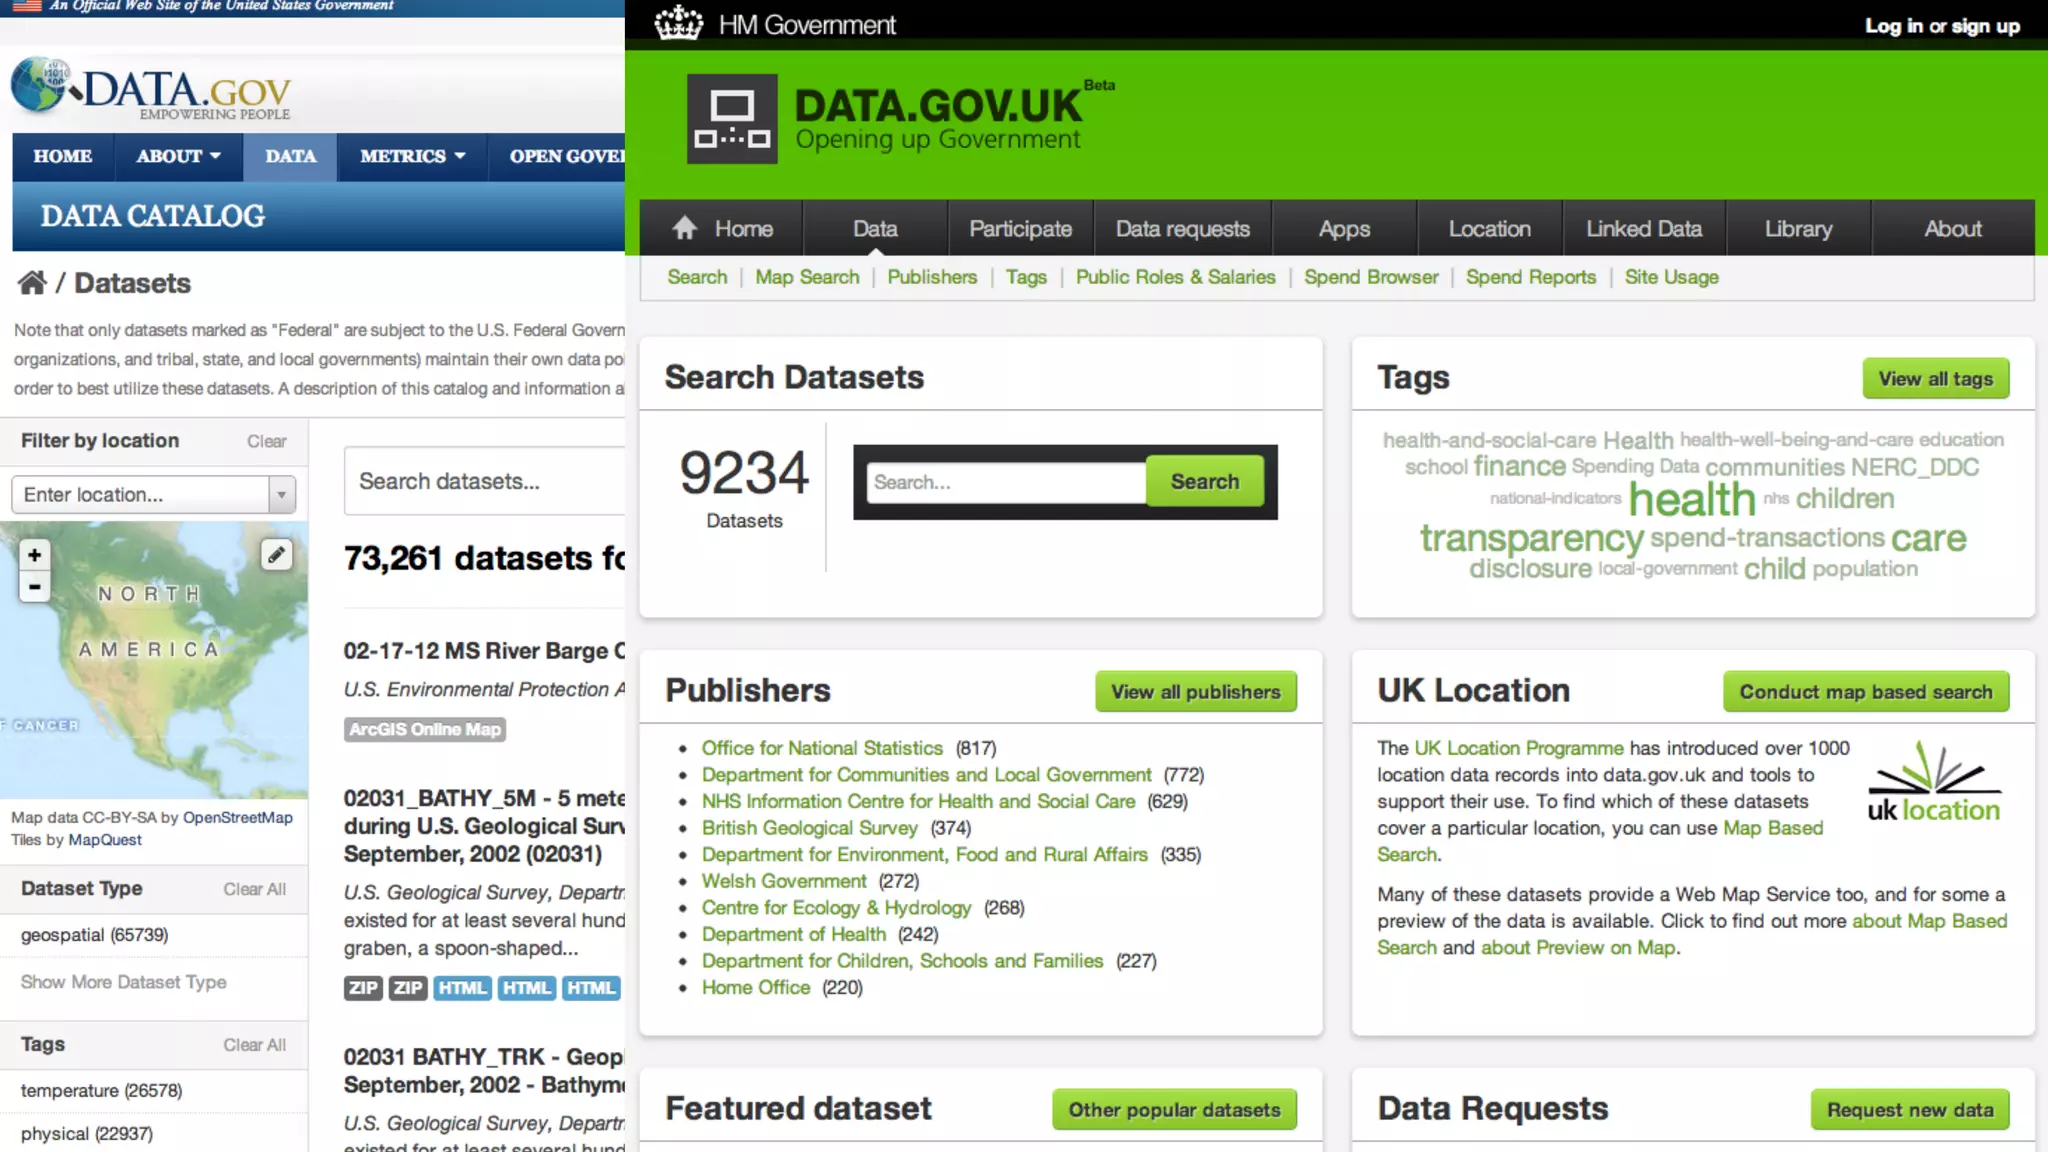This screenshot has width=2048, height=1152.
Task: Click the home icon in Datasets breadcrumb
Action: (x=32, y=283)
